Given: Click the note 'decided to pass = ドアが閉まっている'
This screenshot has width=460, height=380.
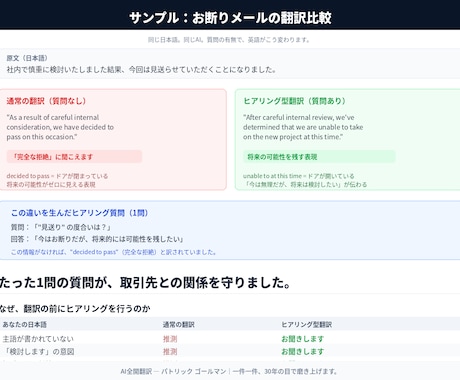Looking at the screenshot, I should [57, 176].
